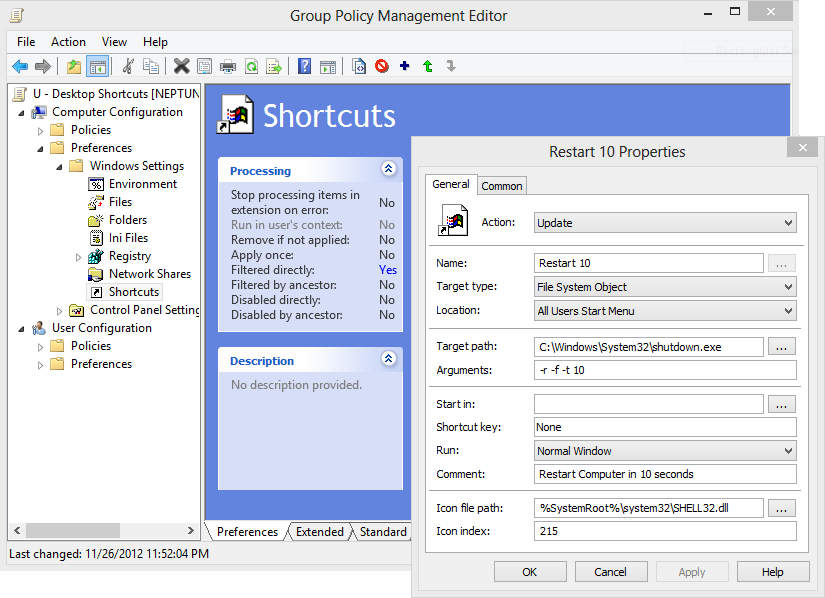Click the Help question mark toolbar icon

coord(302,65)
